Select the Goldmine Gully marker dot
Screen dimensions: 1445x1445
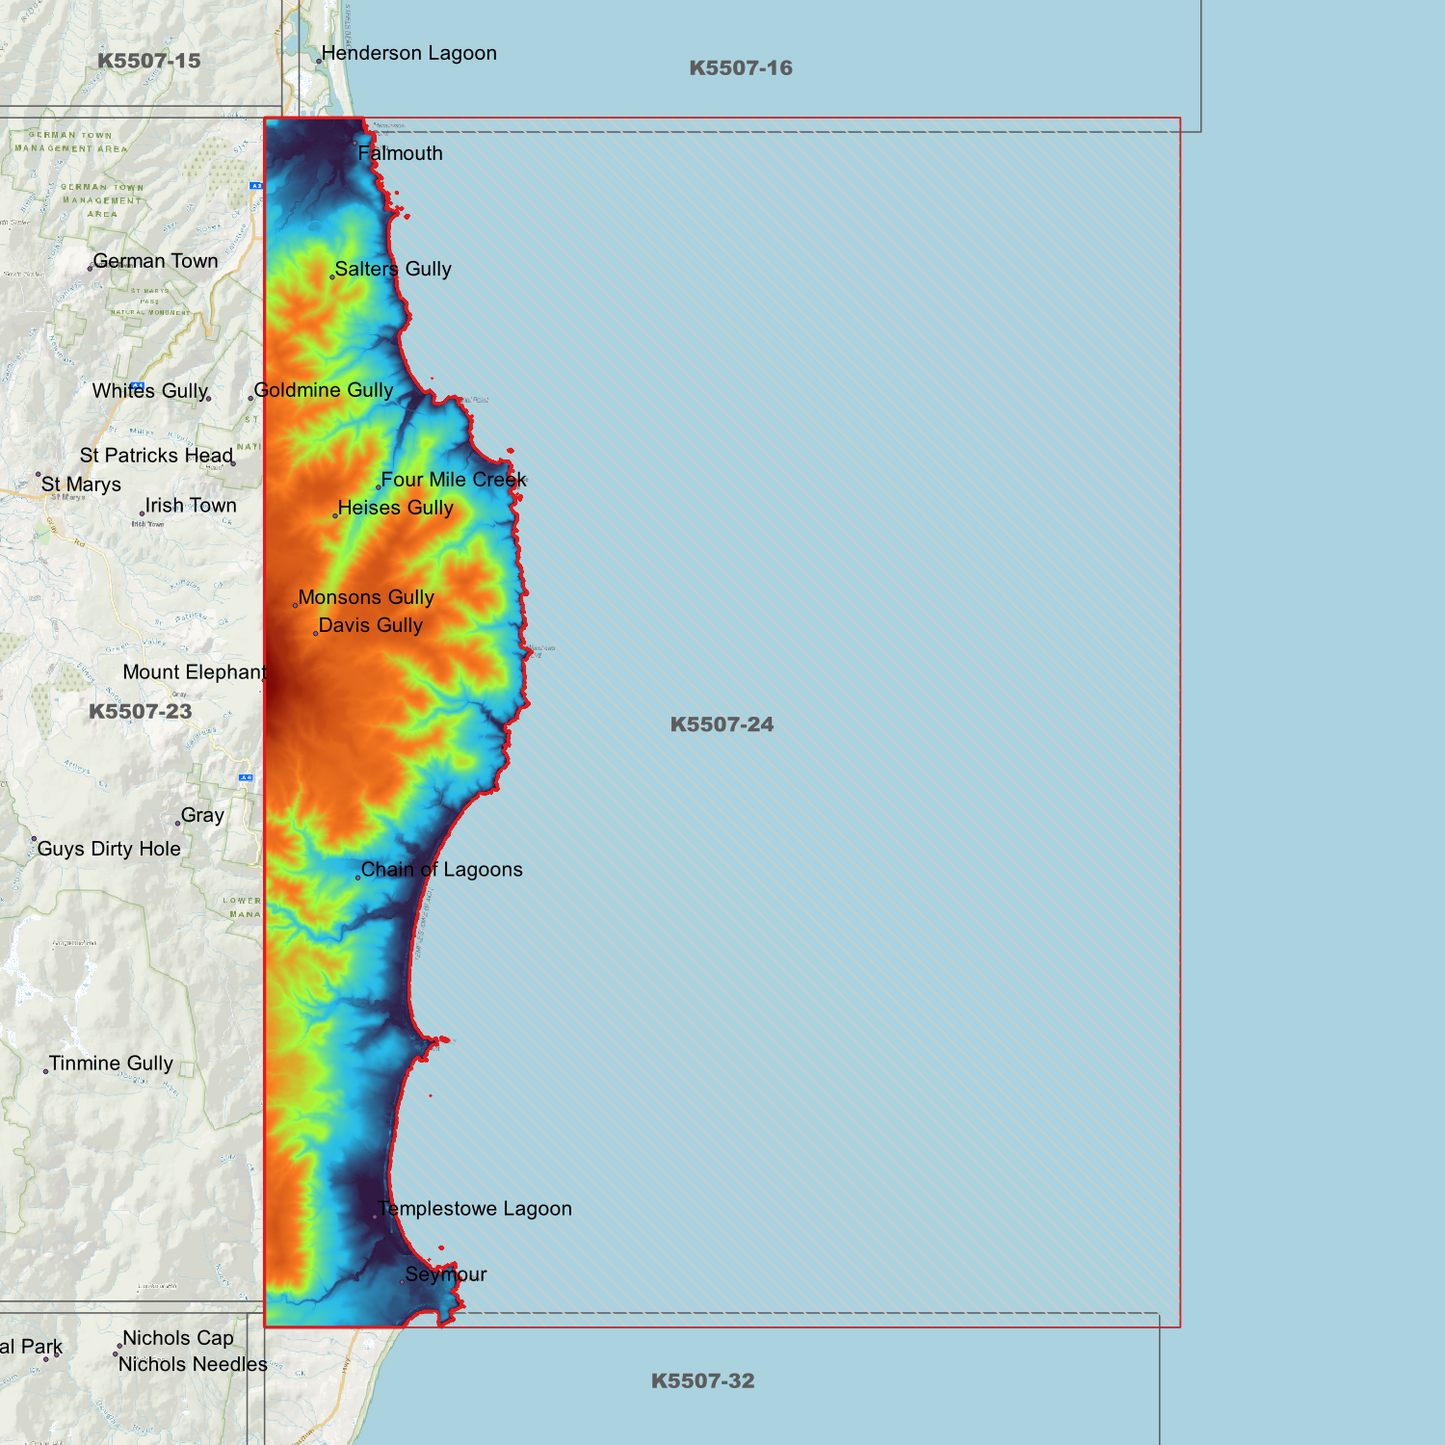(251, 398)
